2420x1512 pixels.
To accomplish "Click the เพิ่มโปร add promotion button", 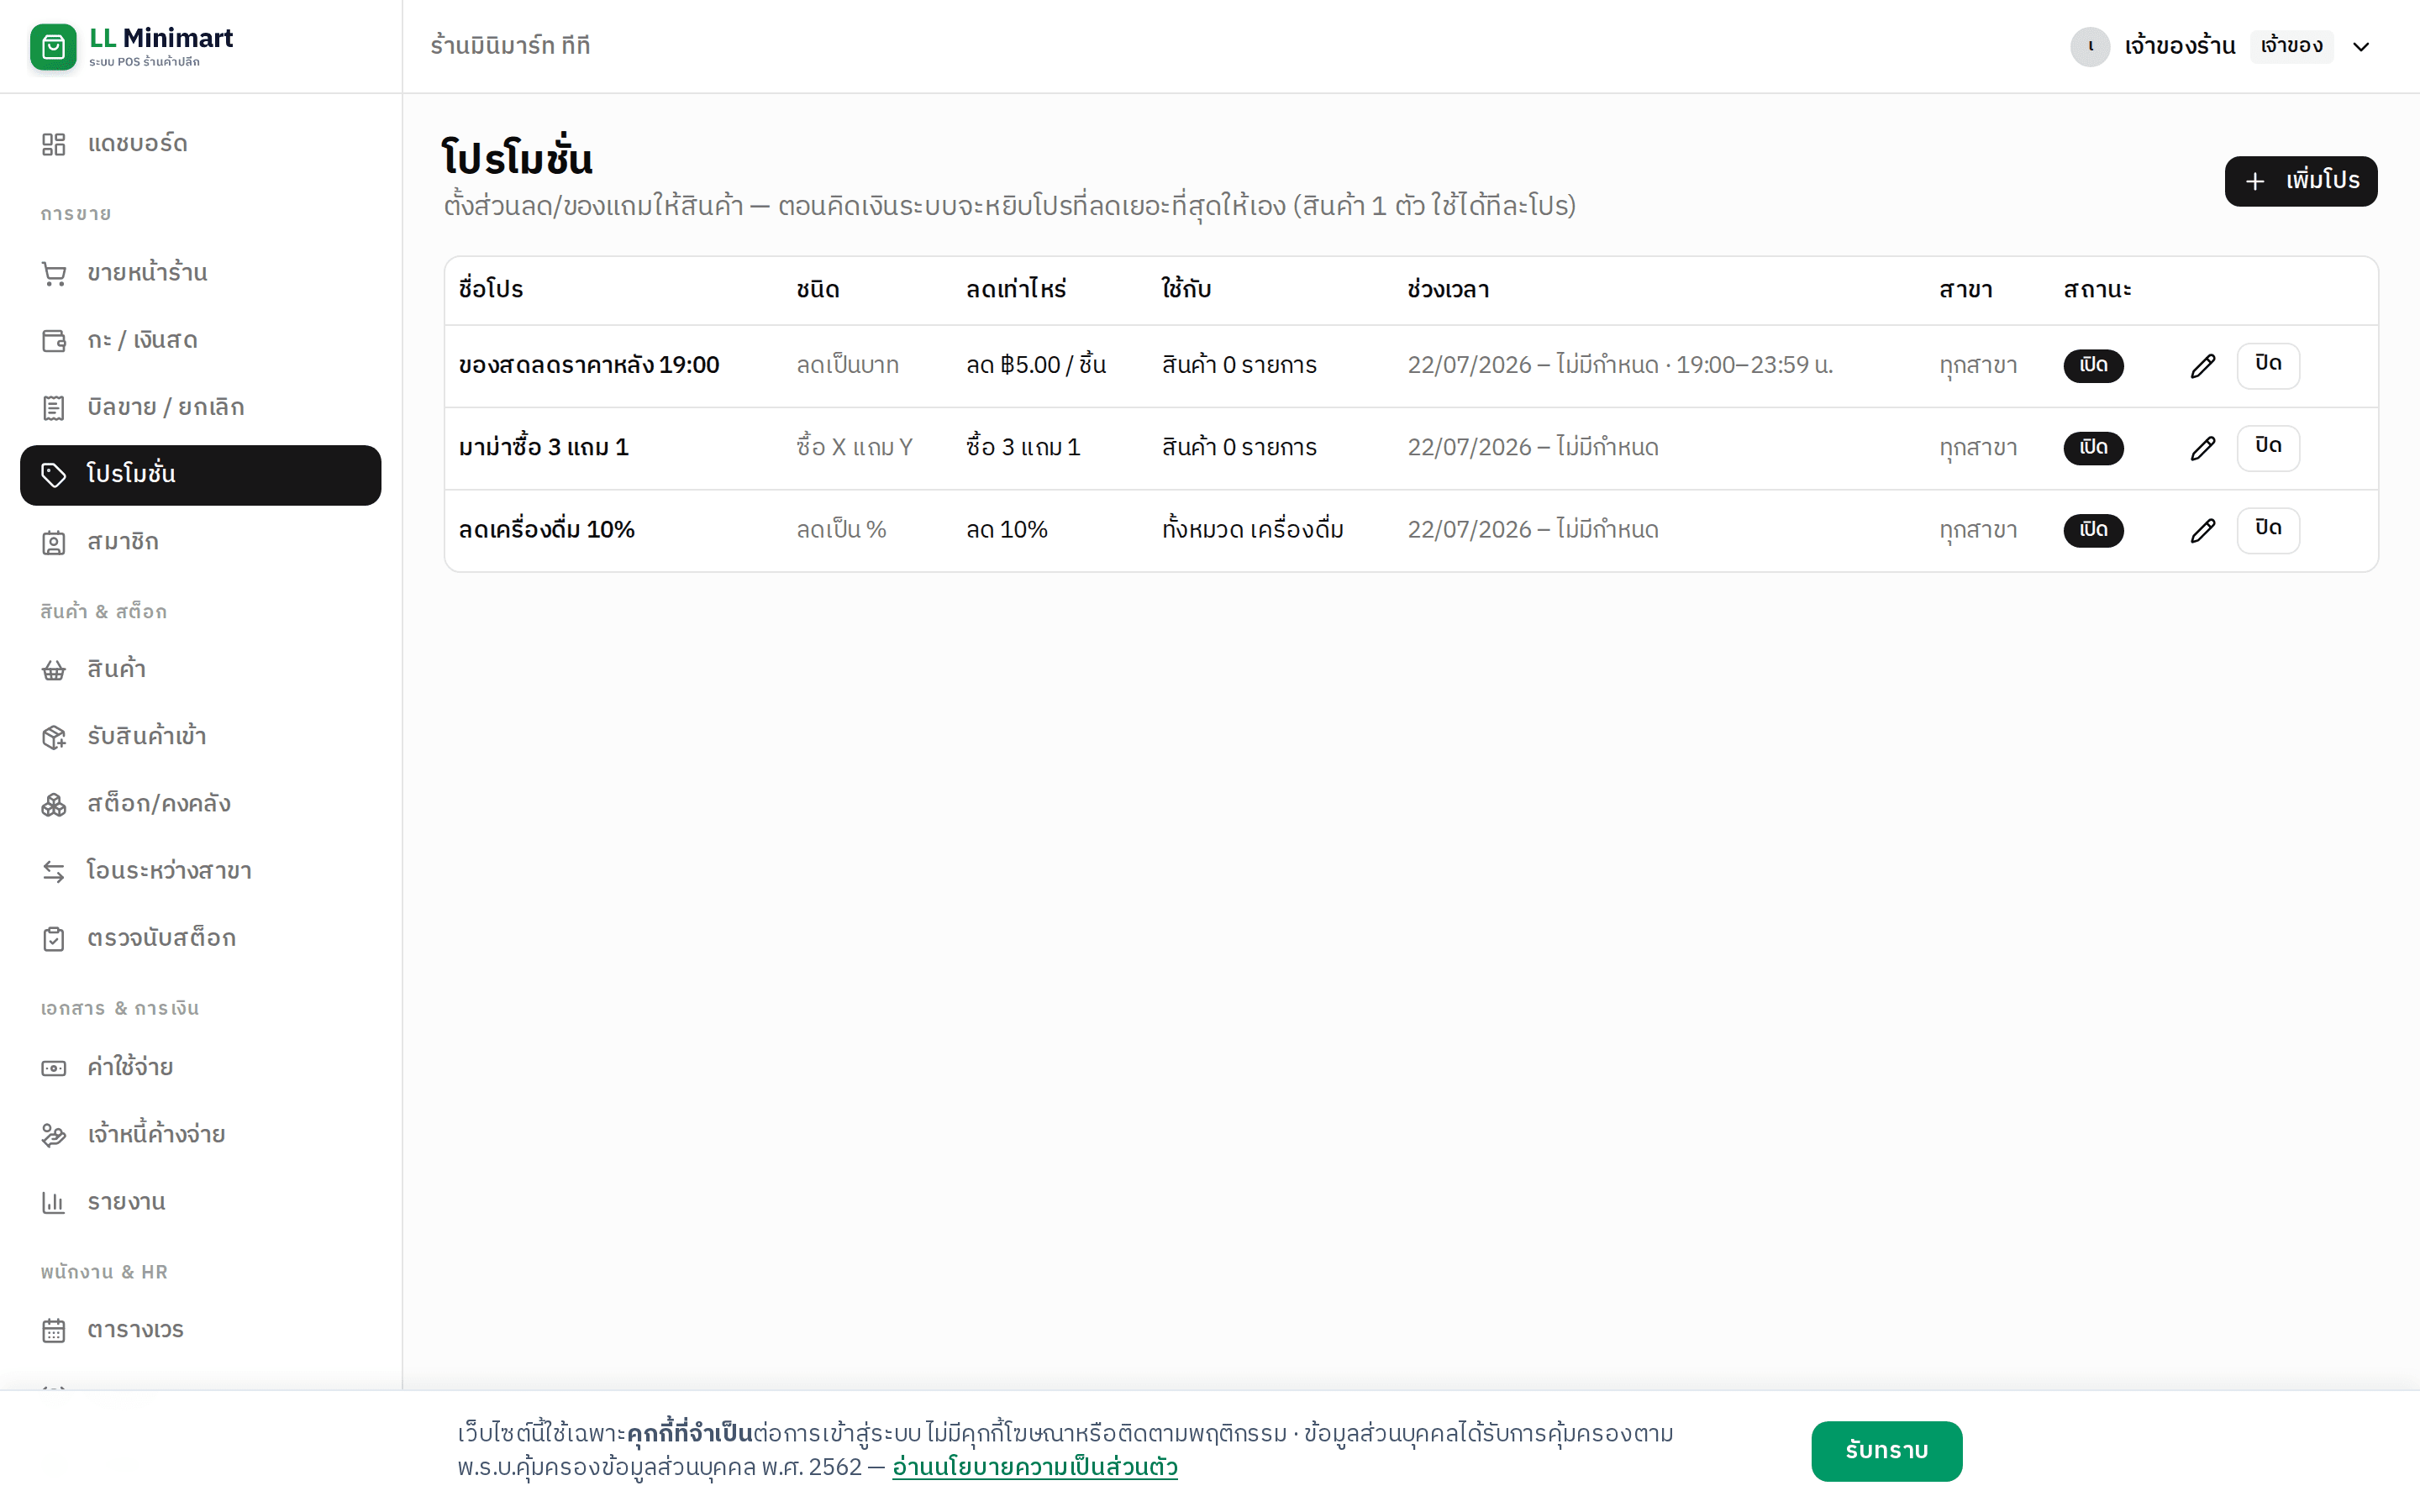I will point(2300,181).
